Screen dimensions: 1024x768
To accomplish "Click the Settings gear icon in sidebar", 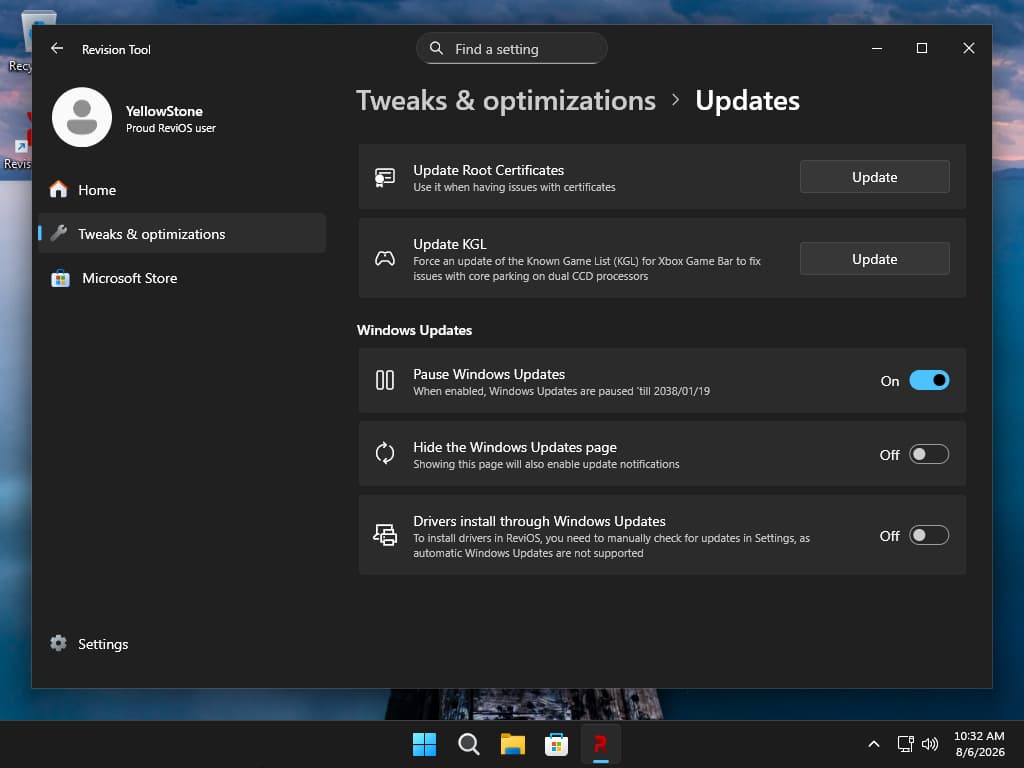I will click(59, 643).
